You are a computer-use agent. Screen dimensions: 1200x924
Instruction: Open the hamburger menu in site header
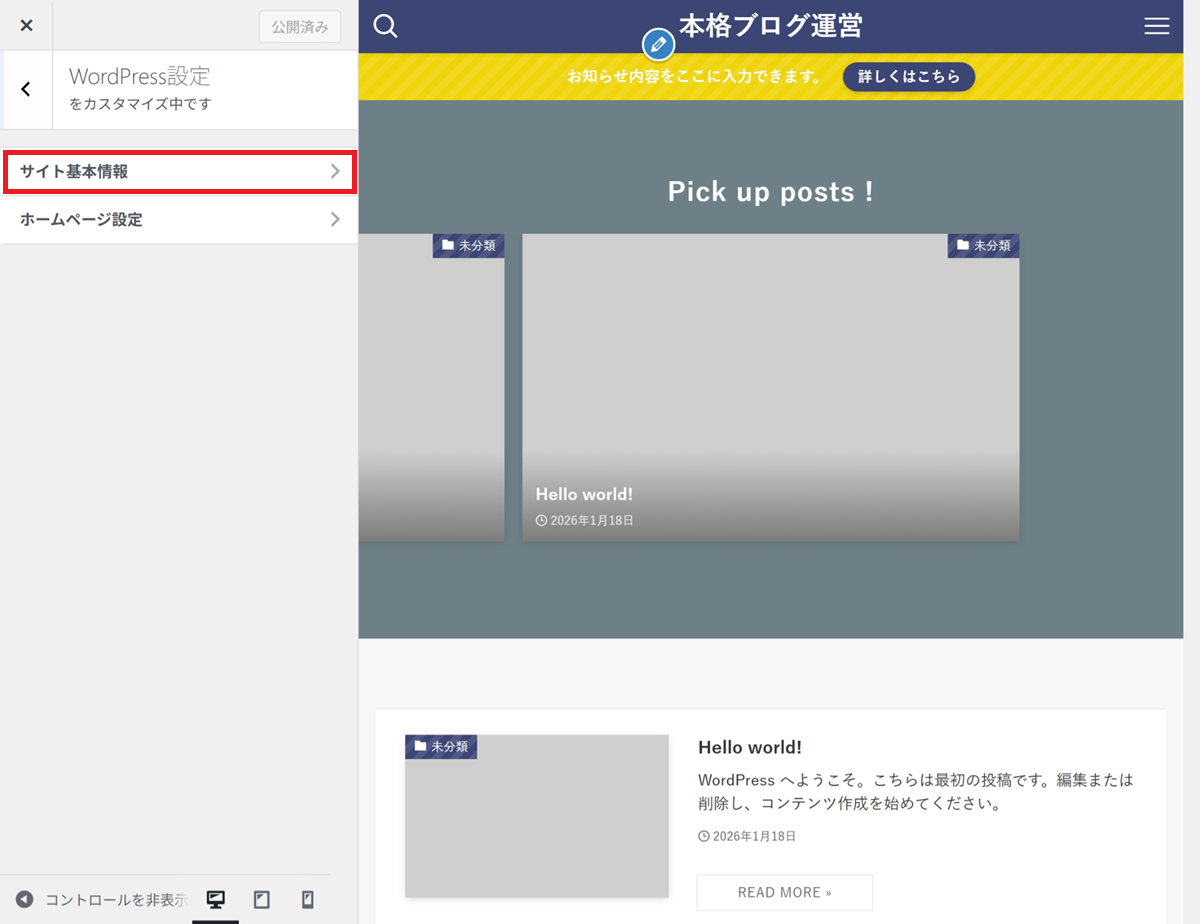point(1156,27)
